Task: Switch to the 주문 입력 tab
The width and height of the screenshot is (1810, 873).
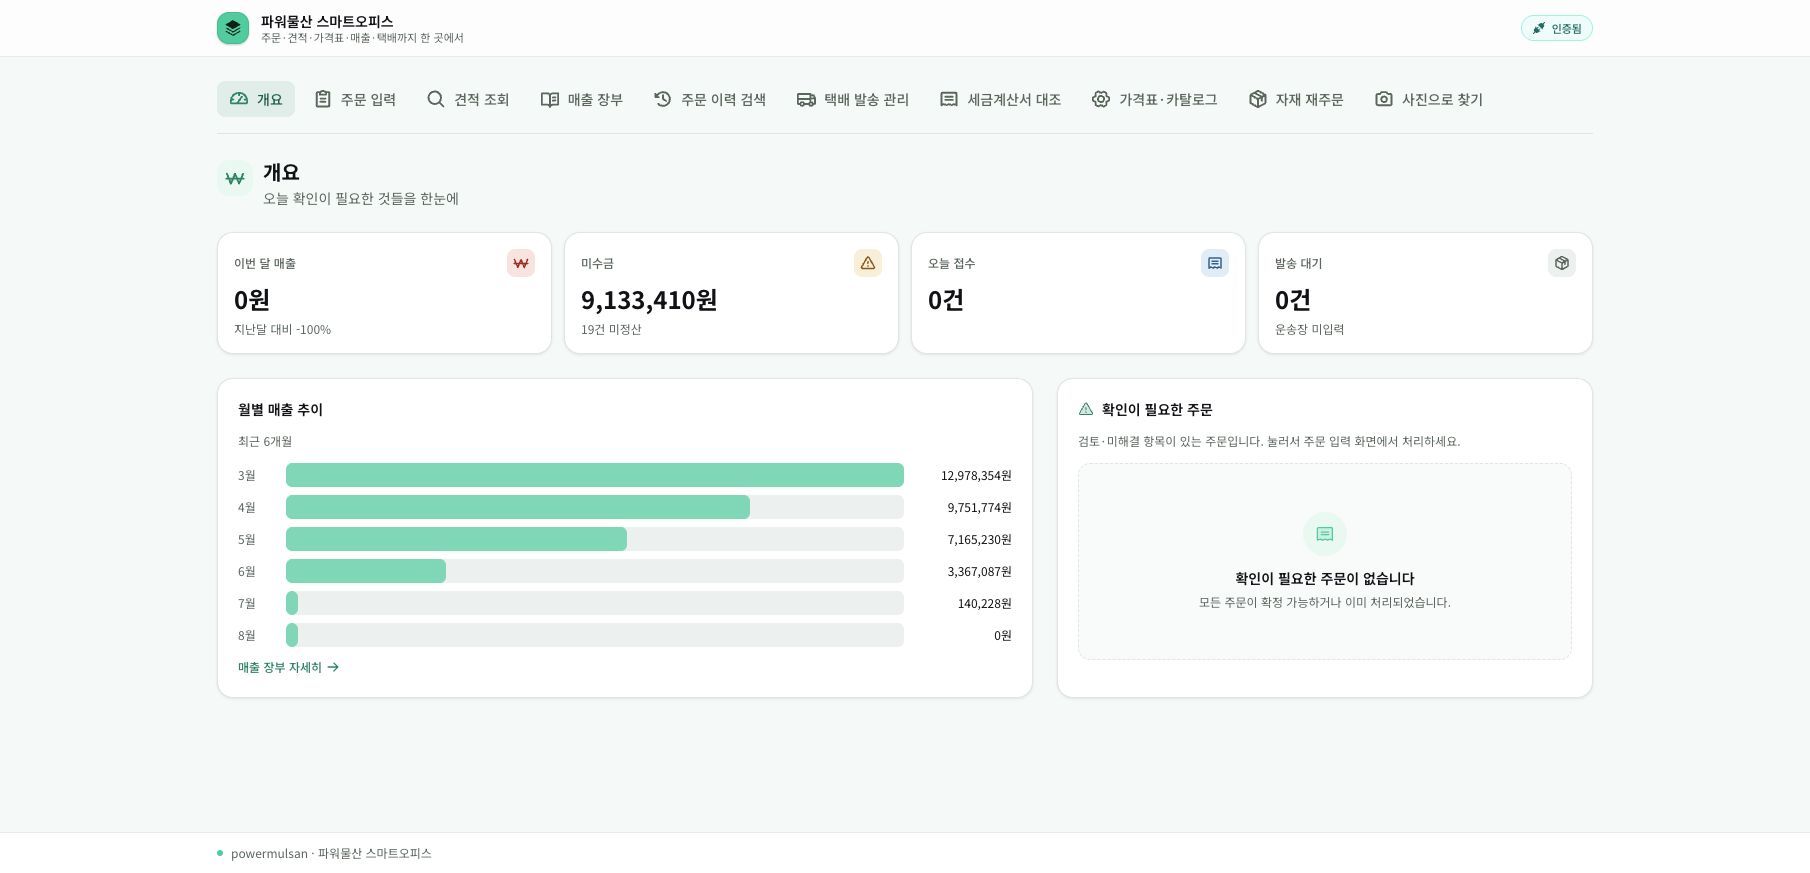Action: click(355, 99)
